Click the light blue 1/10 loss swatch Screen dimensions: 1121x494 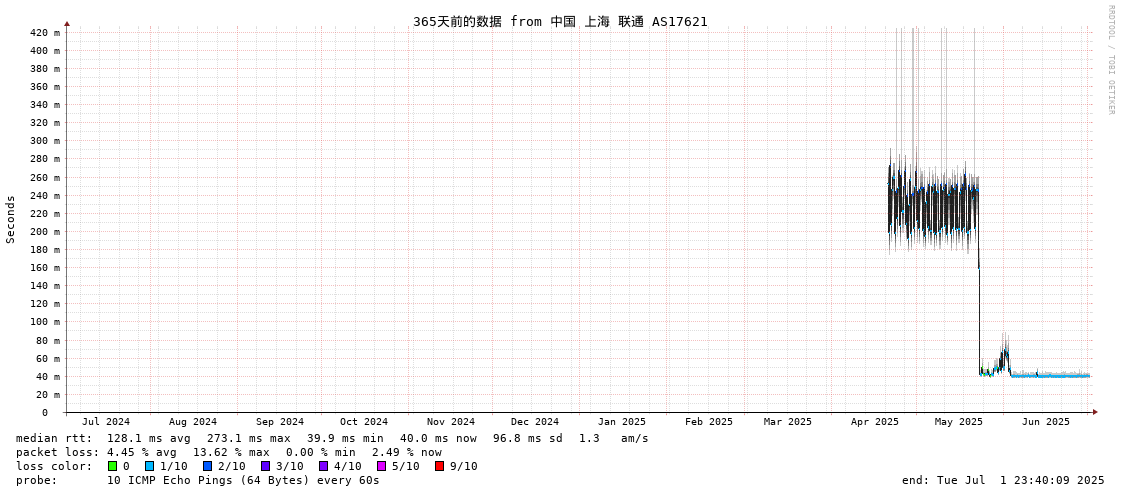click(x=149, y=466)
